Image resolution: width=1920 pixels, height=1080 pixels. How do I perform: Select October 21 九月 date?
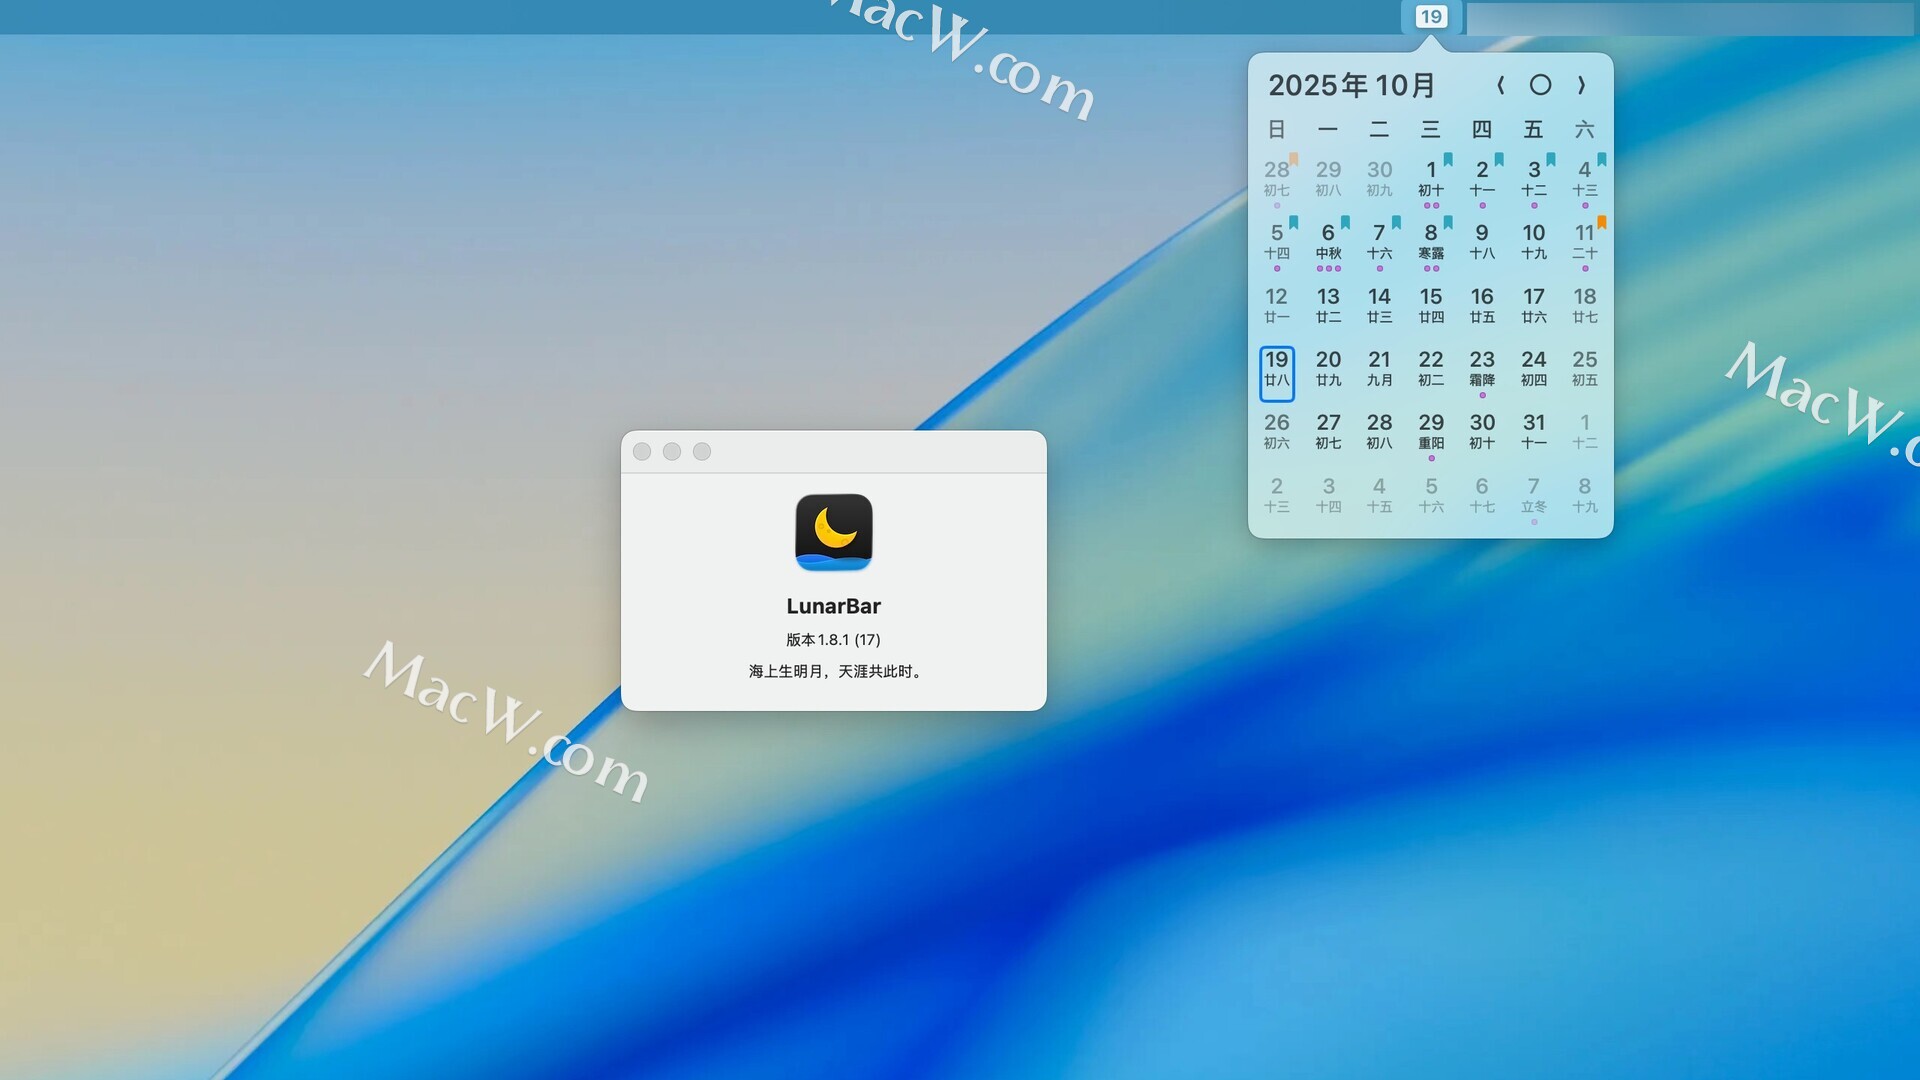tap(1379, 369)
